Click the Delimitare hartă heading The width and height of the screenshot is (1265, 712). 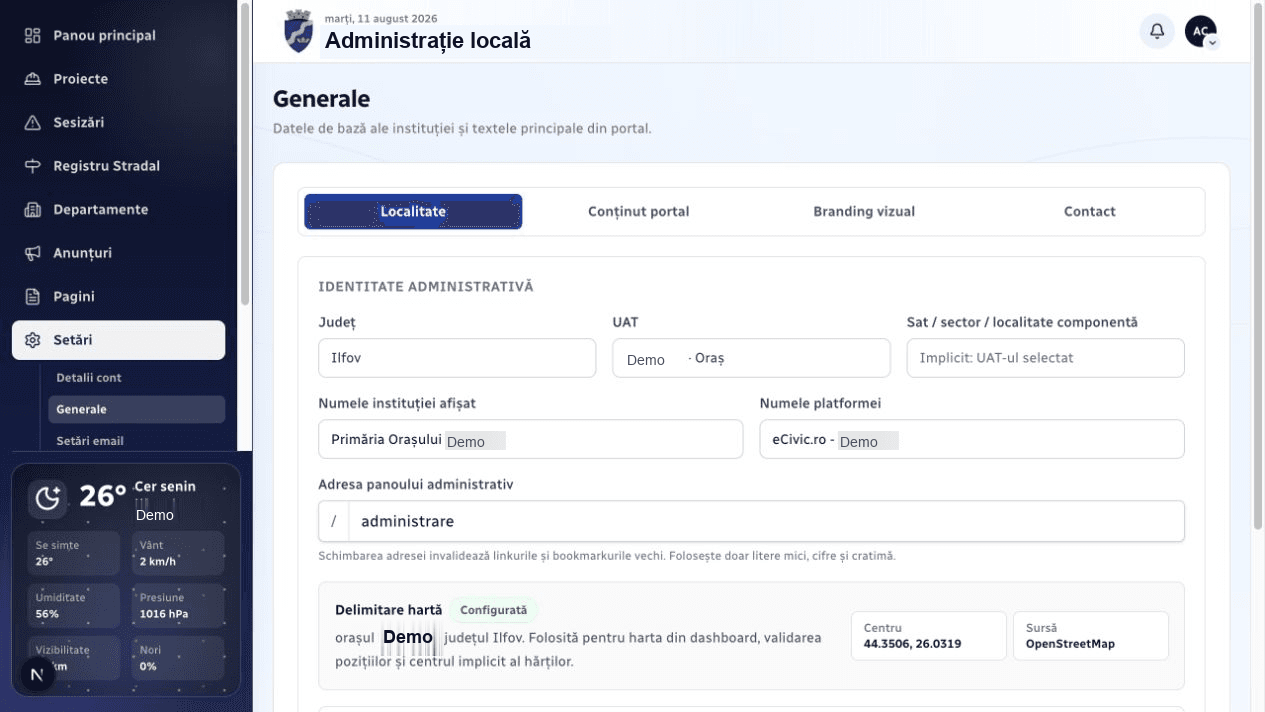tap(388, 610)
